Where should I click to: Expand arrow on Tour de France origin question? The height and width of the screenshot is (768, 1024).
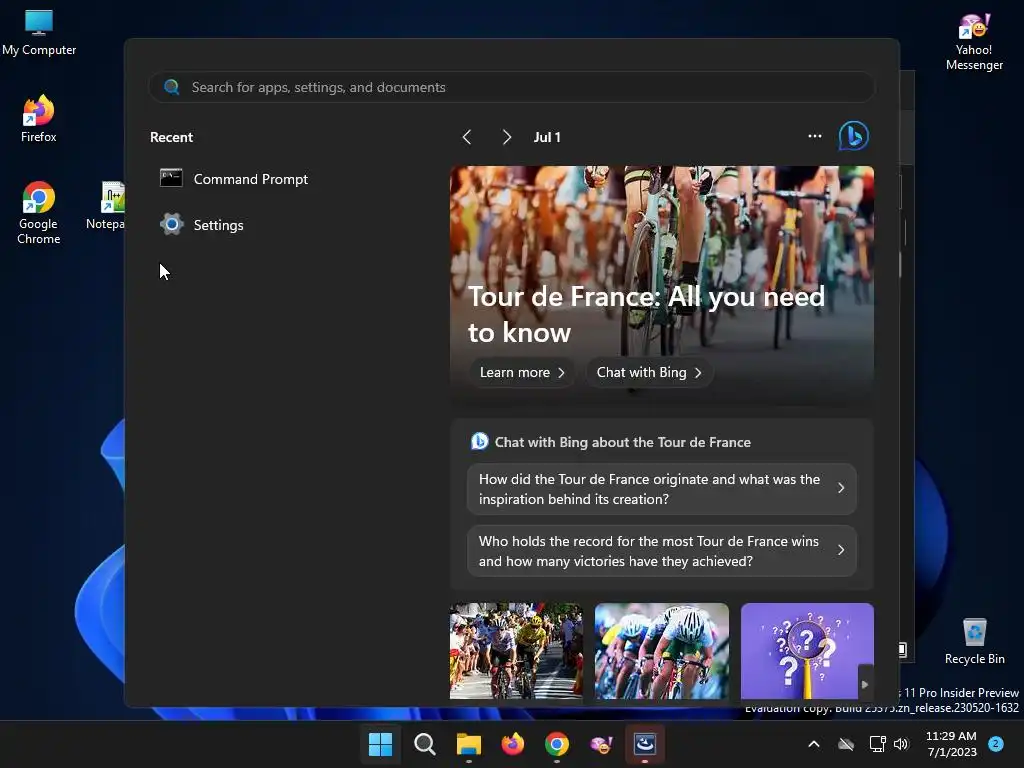point(841,488)
